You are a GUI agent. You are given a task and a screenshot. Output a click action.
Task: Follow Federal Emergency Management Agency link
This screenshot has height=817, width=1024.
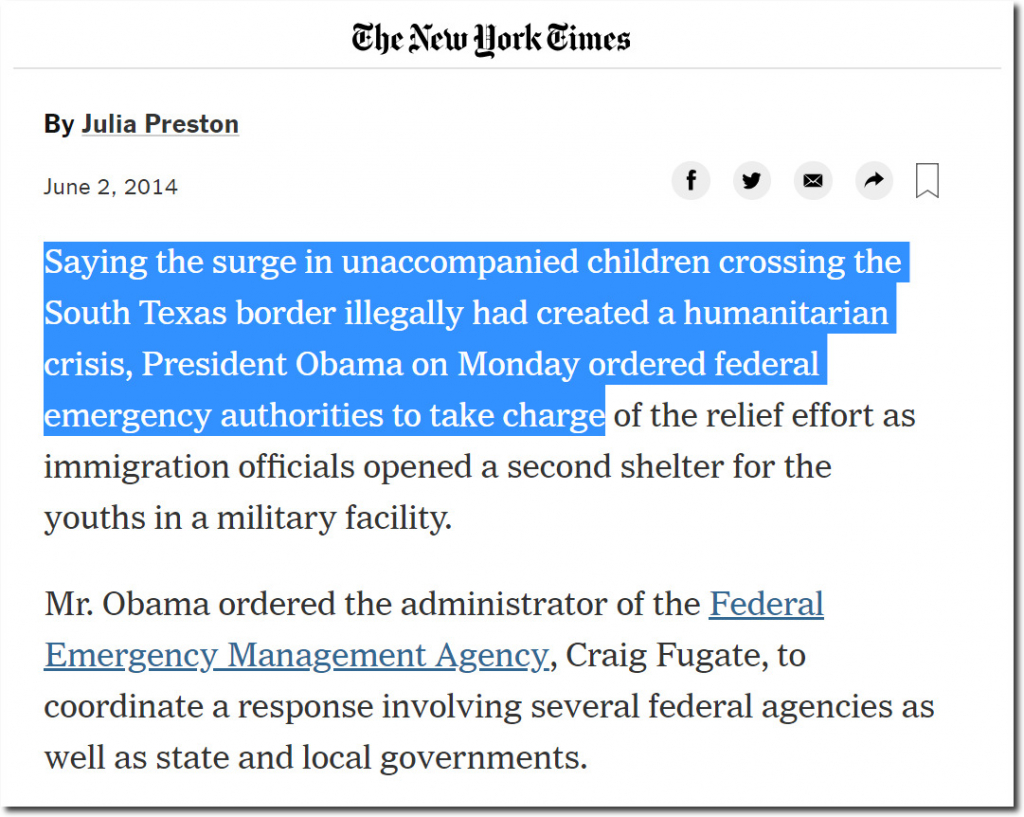pyautogui.click(x=434, y=630)
